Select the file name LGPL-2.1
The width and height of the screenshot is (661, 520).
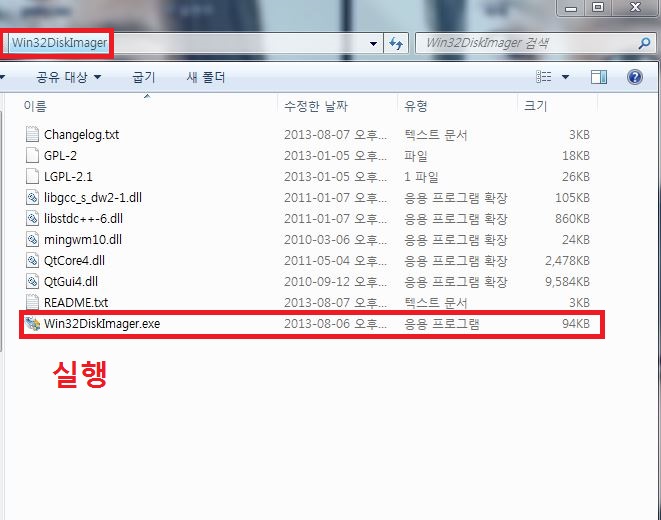coord(68,177)
